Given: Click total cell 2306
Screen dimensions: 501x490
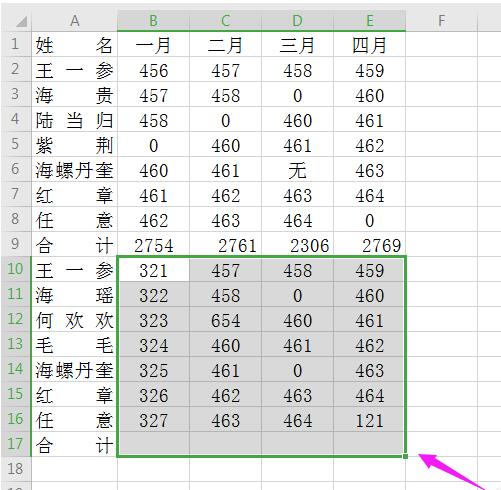Looking at the screenshot, I should coord(297,245).
